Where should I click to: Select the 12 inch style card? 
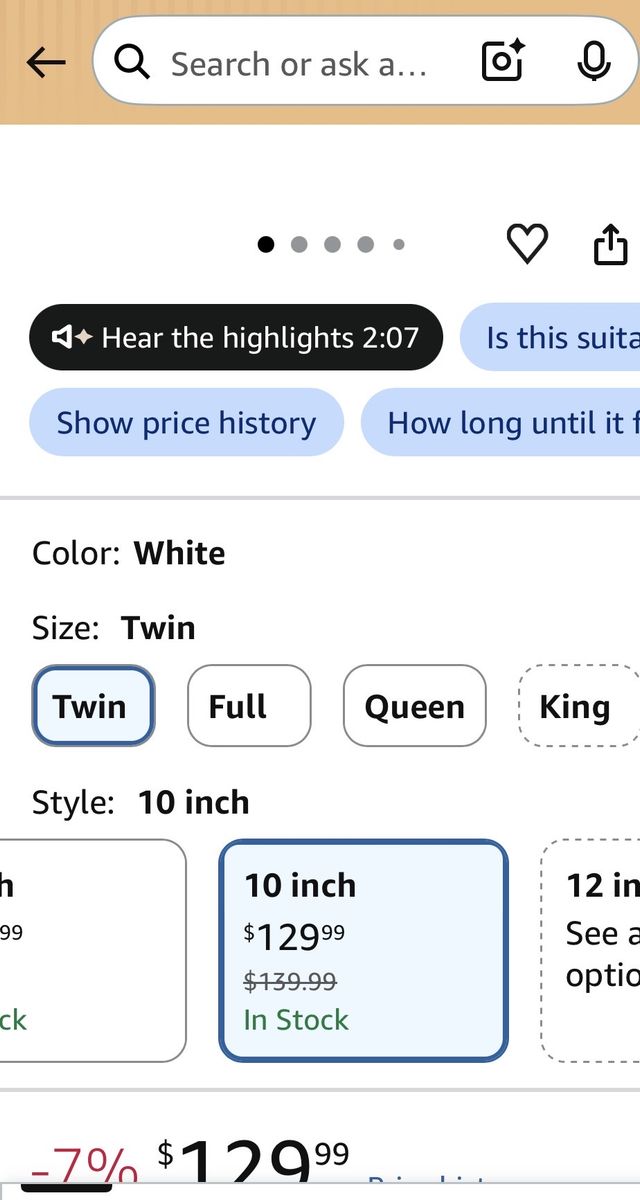(x=591, y=950)
